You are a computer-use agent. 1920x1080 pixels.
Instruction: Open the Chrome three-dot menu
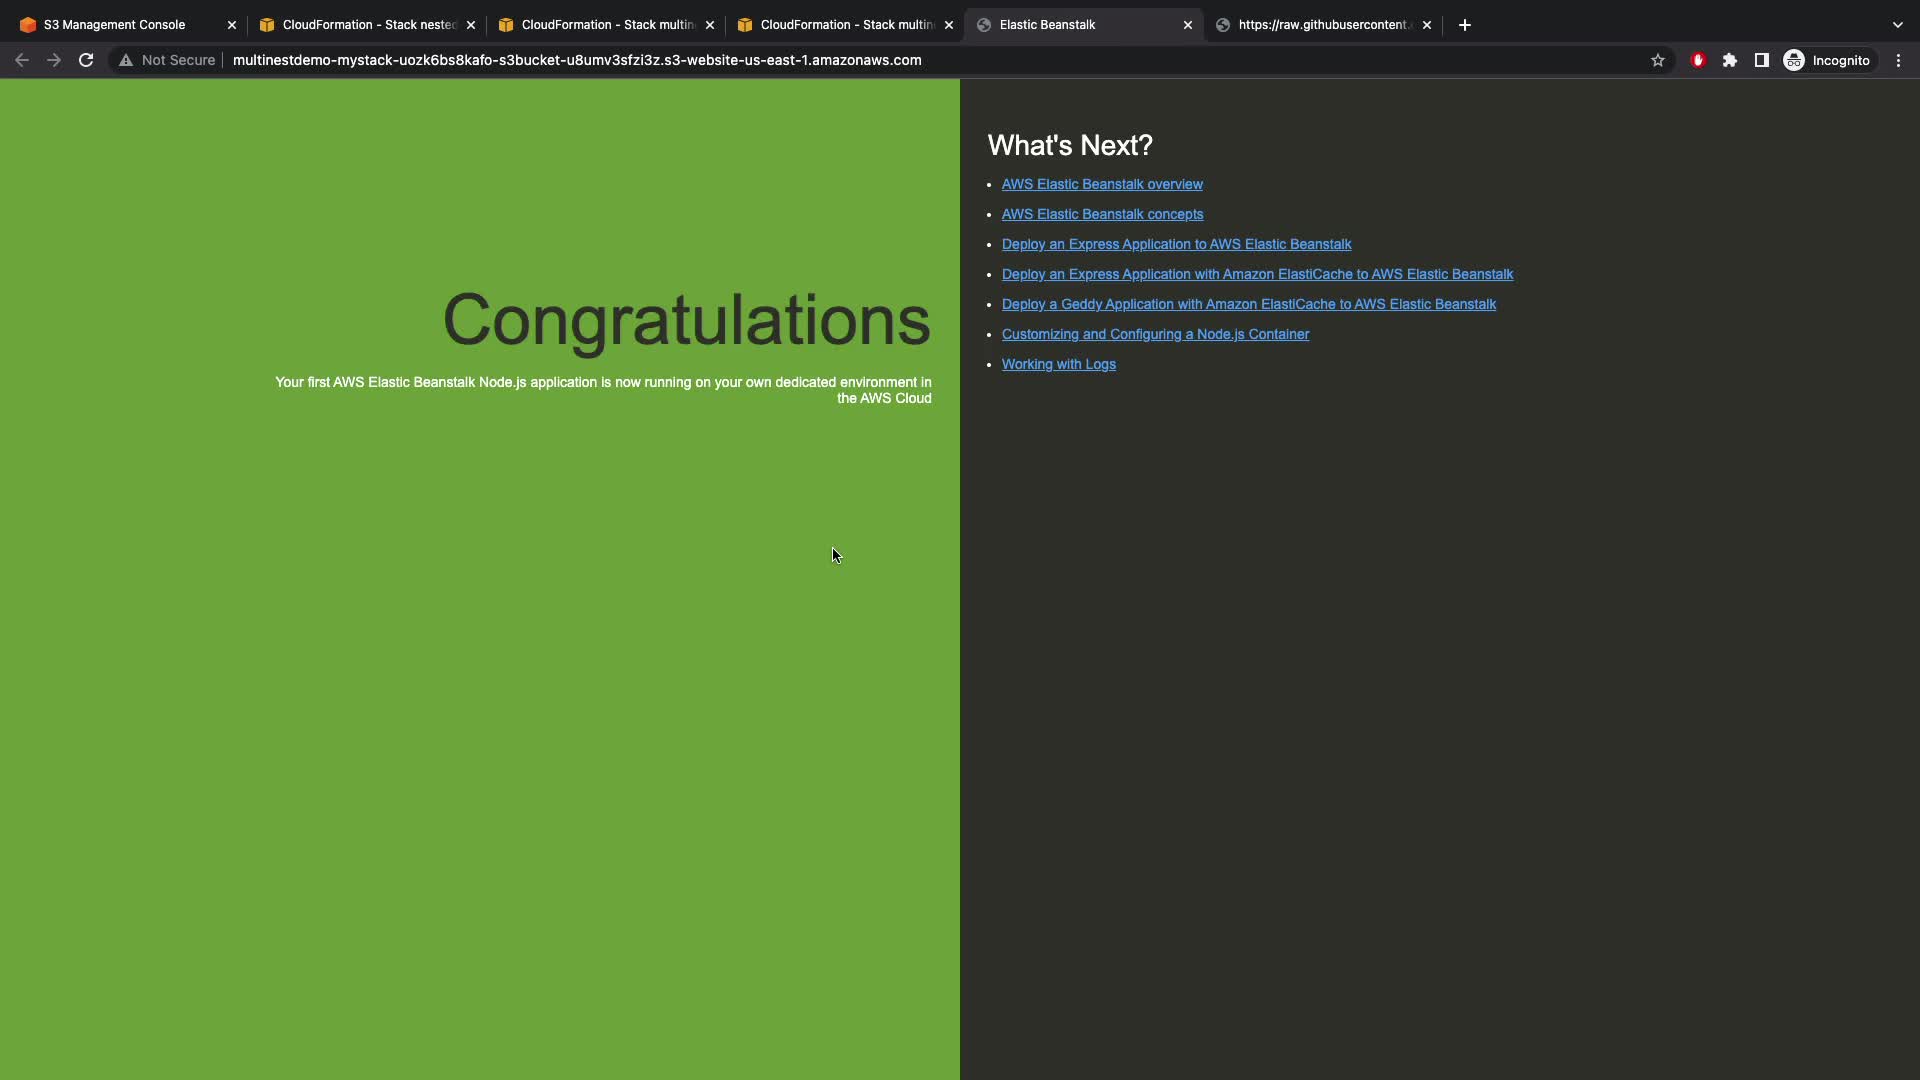(x=1898, y=60)
